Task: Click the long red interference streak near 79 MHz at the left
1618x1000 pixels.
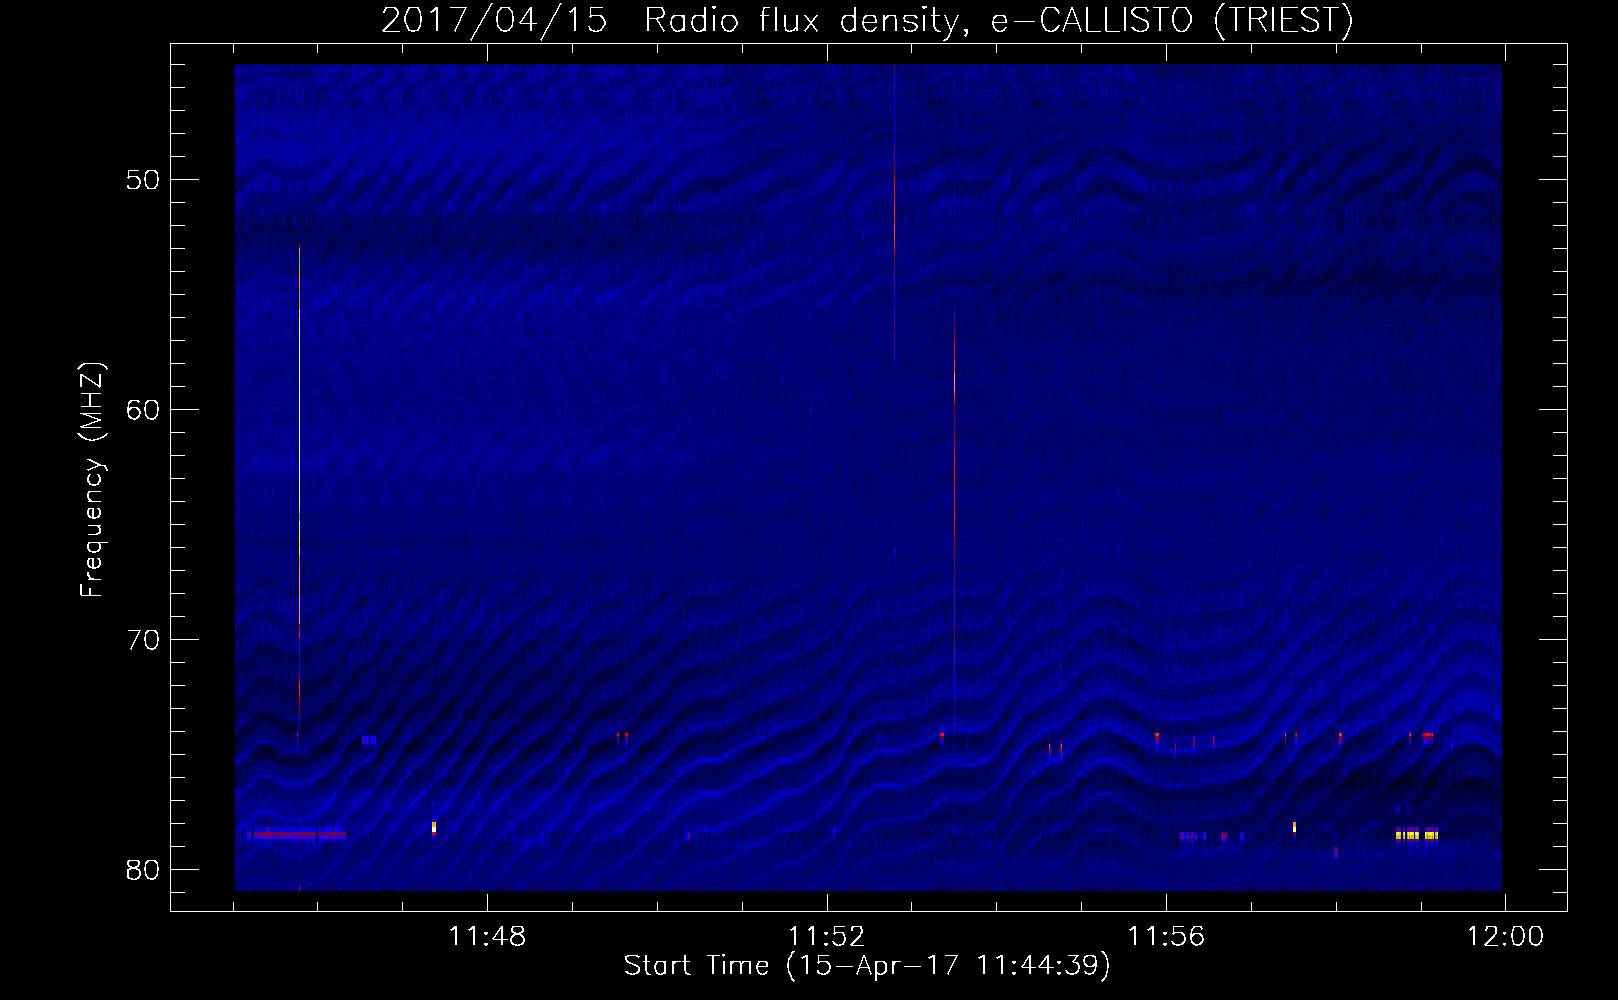Action: [297, 834]
